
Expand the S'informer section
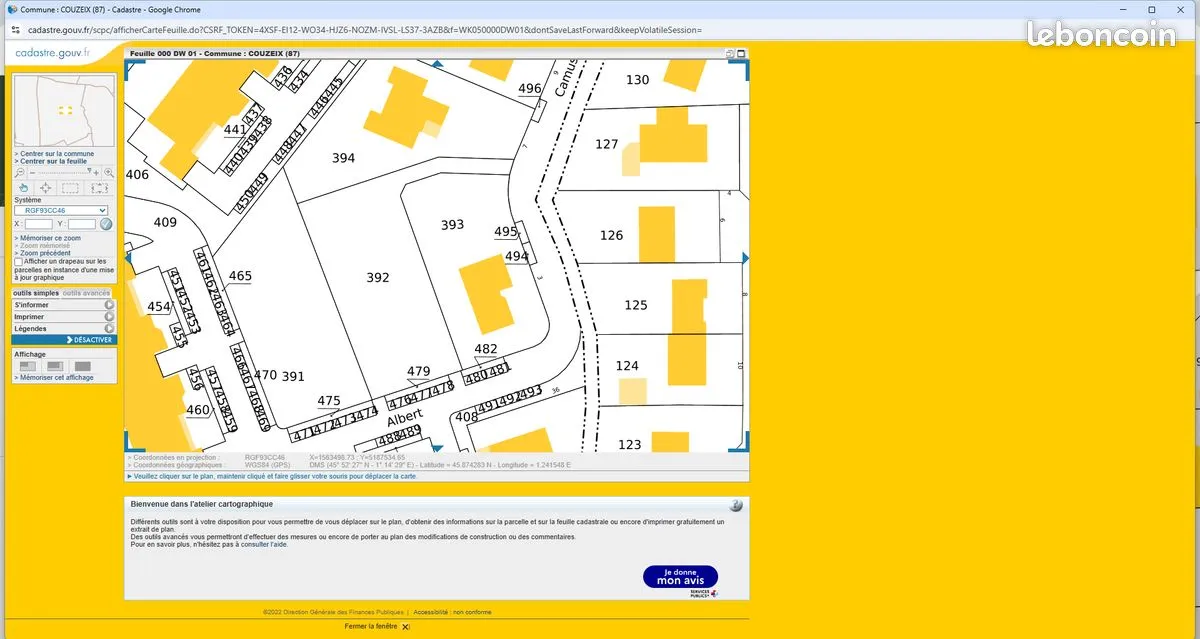(x=64, y=305)
